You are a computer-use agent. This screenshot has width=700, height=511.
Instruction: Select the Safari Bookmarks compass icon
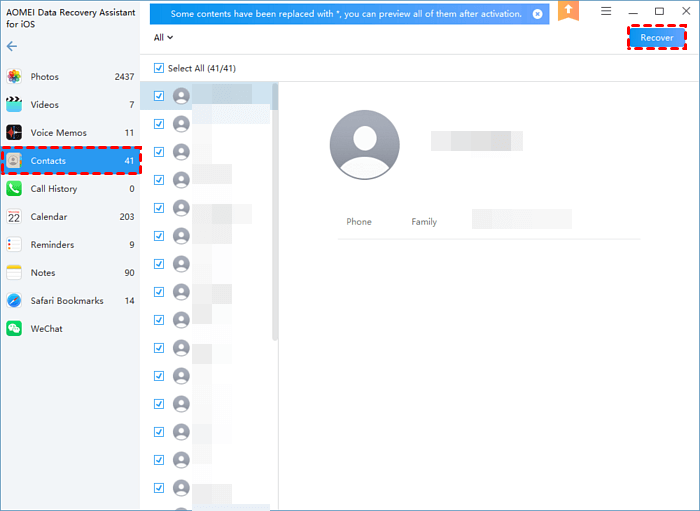pos(14,301)
